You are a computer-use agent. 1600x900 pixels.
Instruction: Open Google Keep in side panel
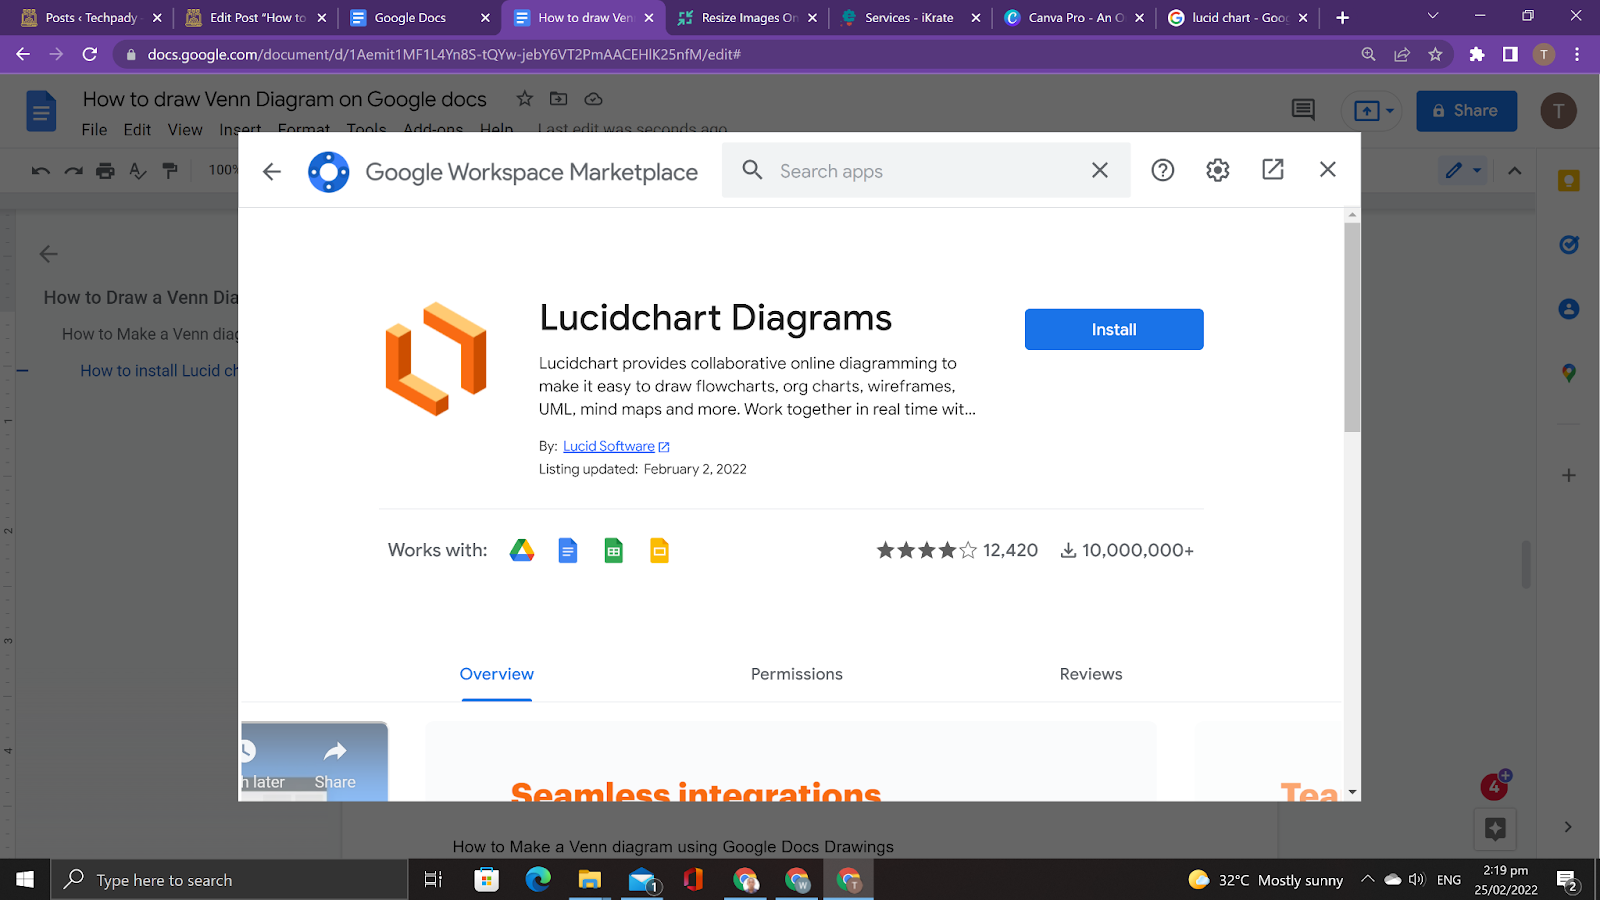click(1568, 181)
